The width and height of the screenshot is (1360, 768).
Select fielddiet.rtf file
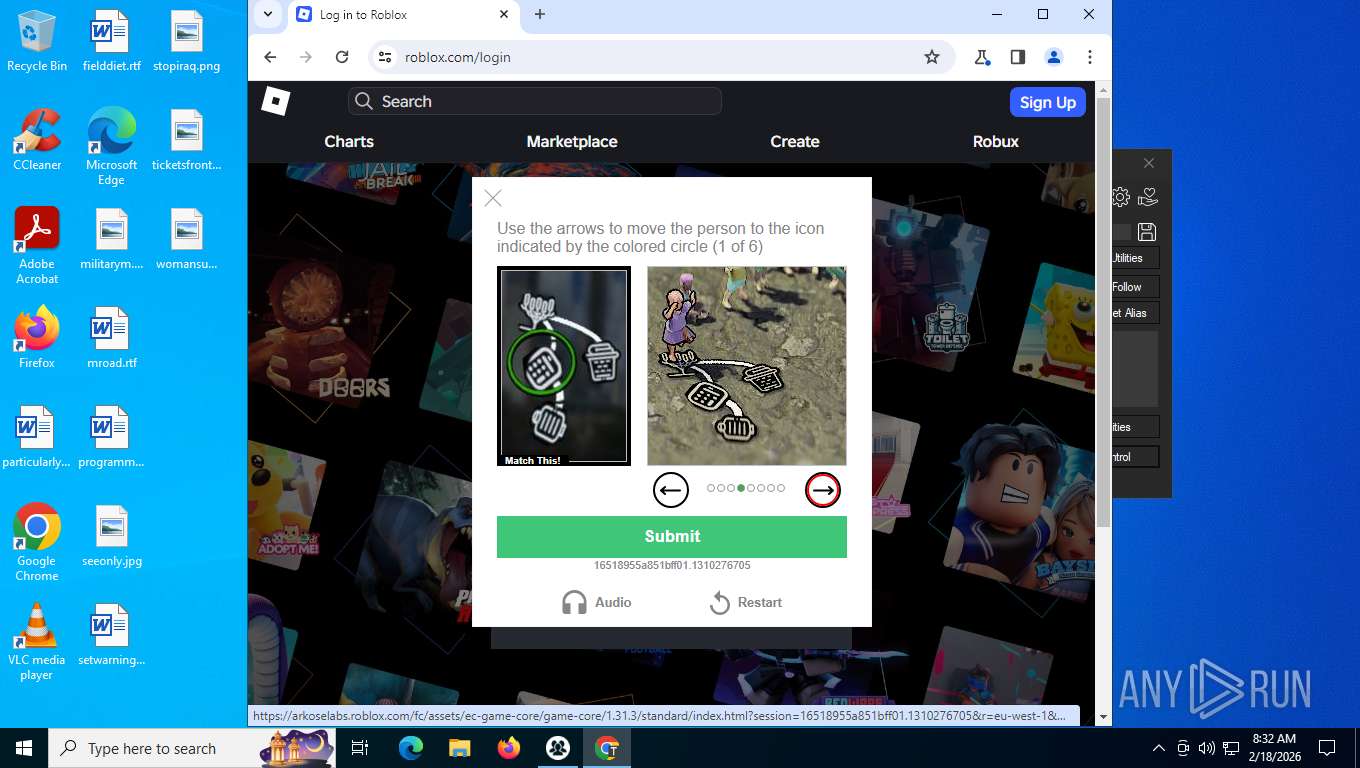click(111, 42)
